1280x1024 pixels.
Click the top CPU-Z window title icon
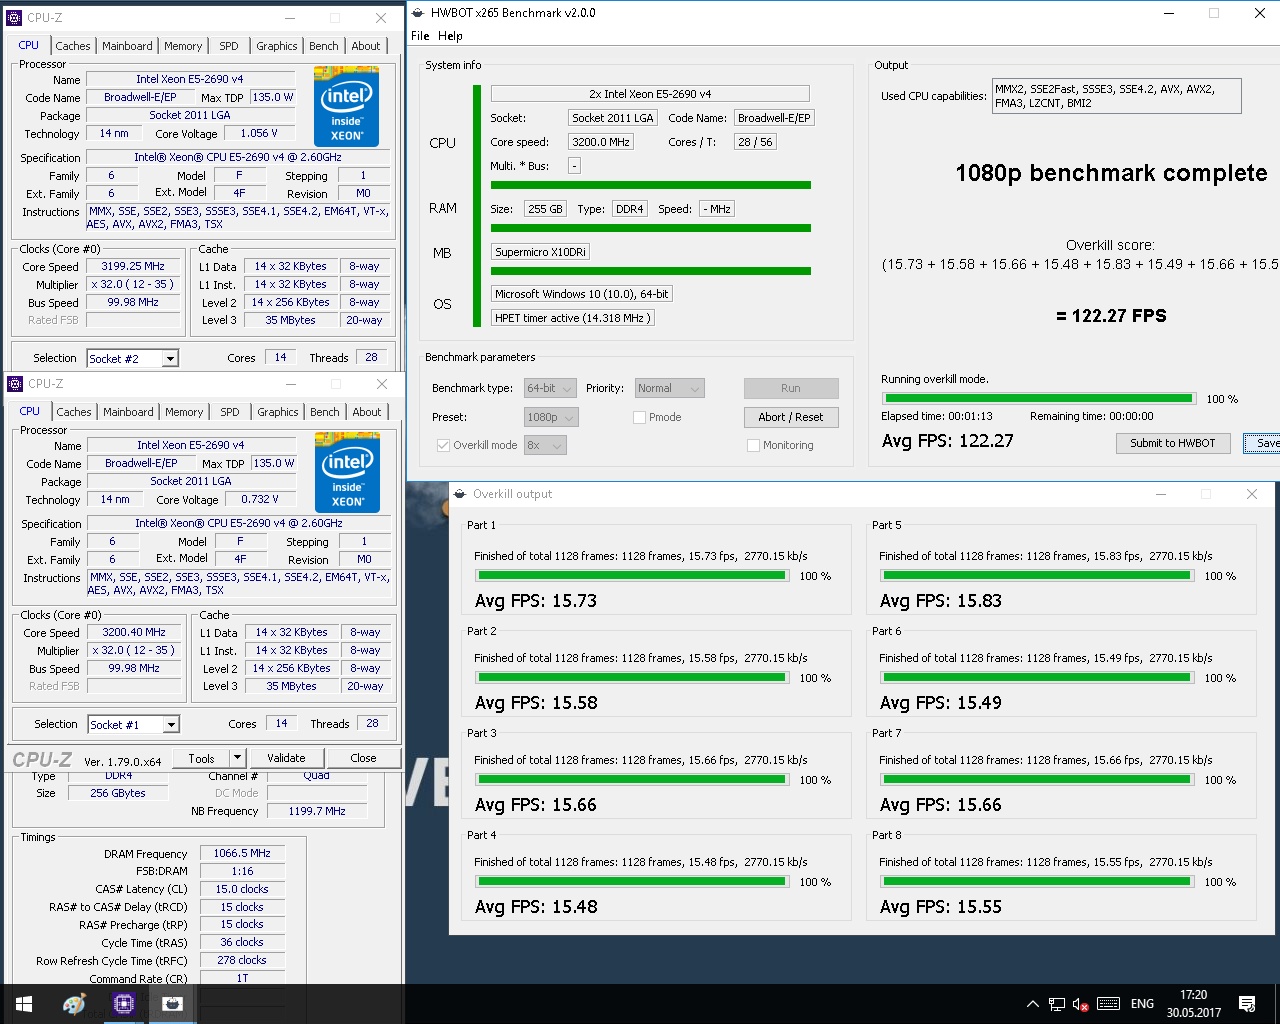coord(14,18)
